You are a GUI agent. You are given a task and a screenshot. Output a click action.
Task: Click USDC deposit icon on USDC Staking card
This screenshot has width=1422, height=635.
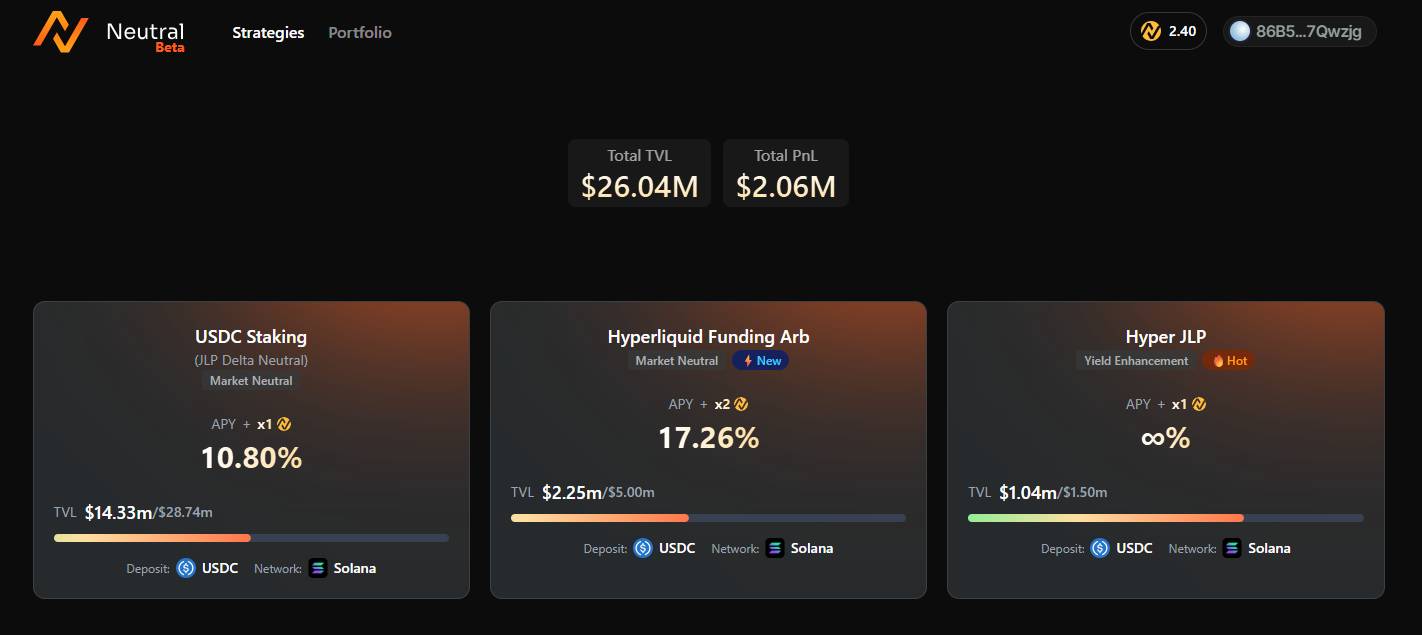coord(186,568)
